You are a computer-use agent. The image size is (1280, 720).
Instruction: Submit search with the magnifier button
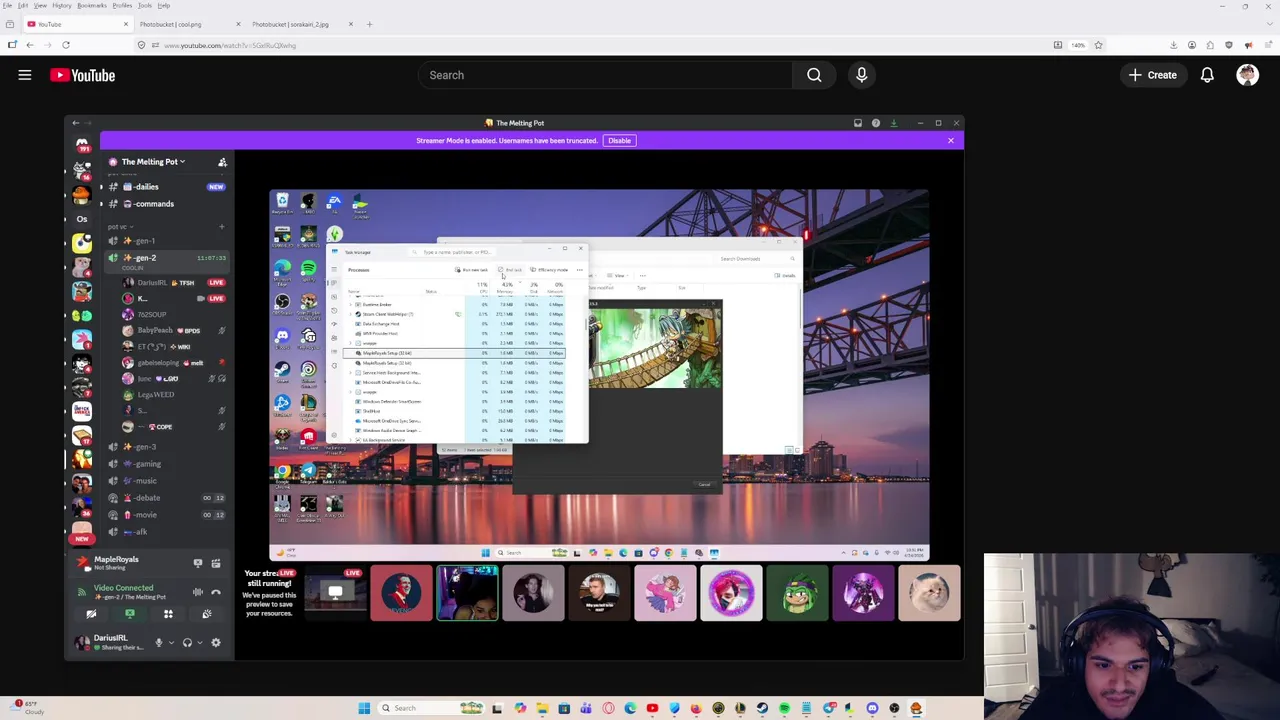(x=814, y=75)
